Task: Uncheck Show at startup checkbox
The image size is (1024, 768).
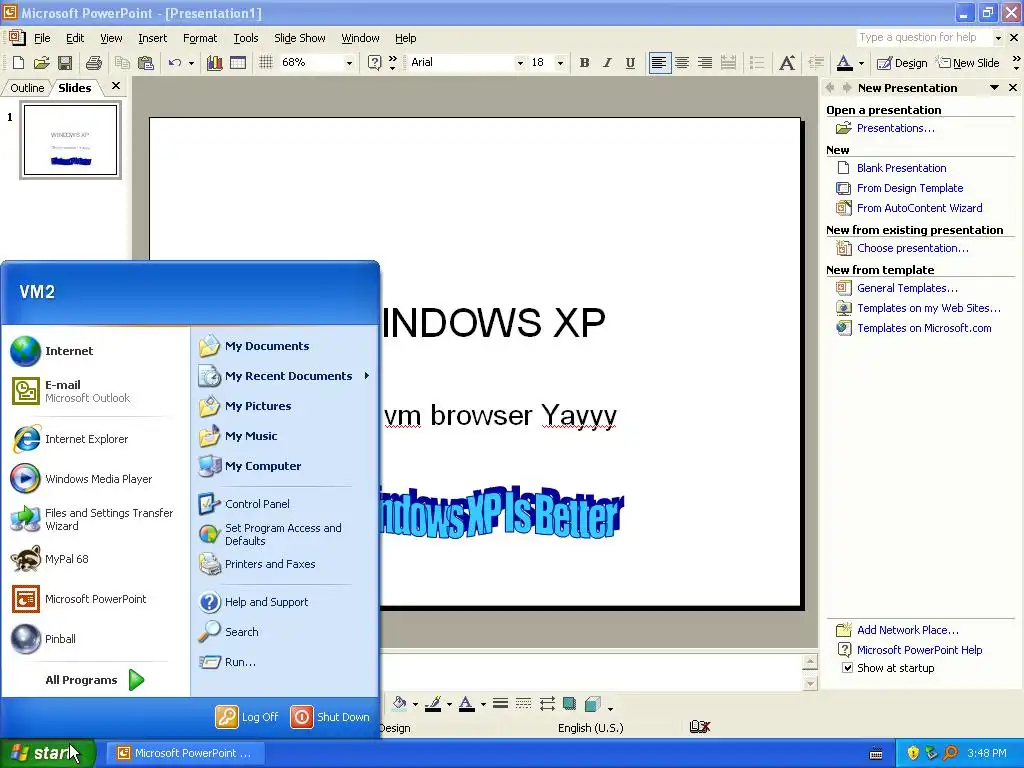Action: [x=847, y=667]
